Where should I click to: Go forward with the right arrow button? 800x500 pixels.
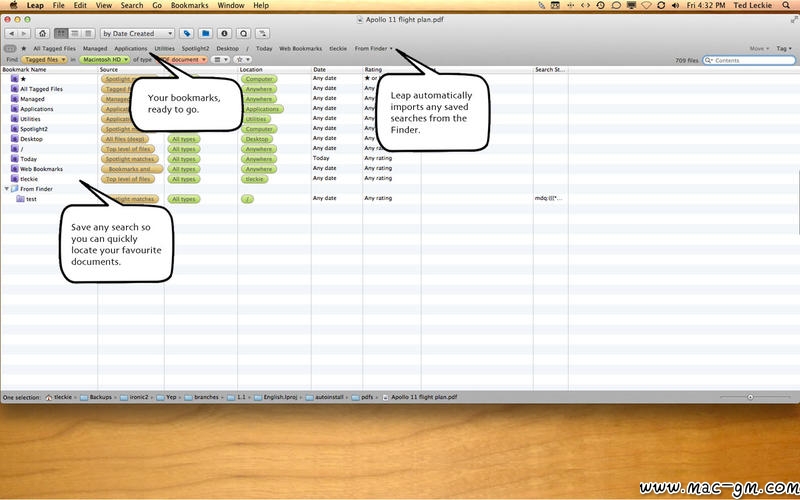click(24, 33)
